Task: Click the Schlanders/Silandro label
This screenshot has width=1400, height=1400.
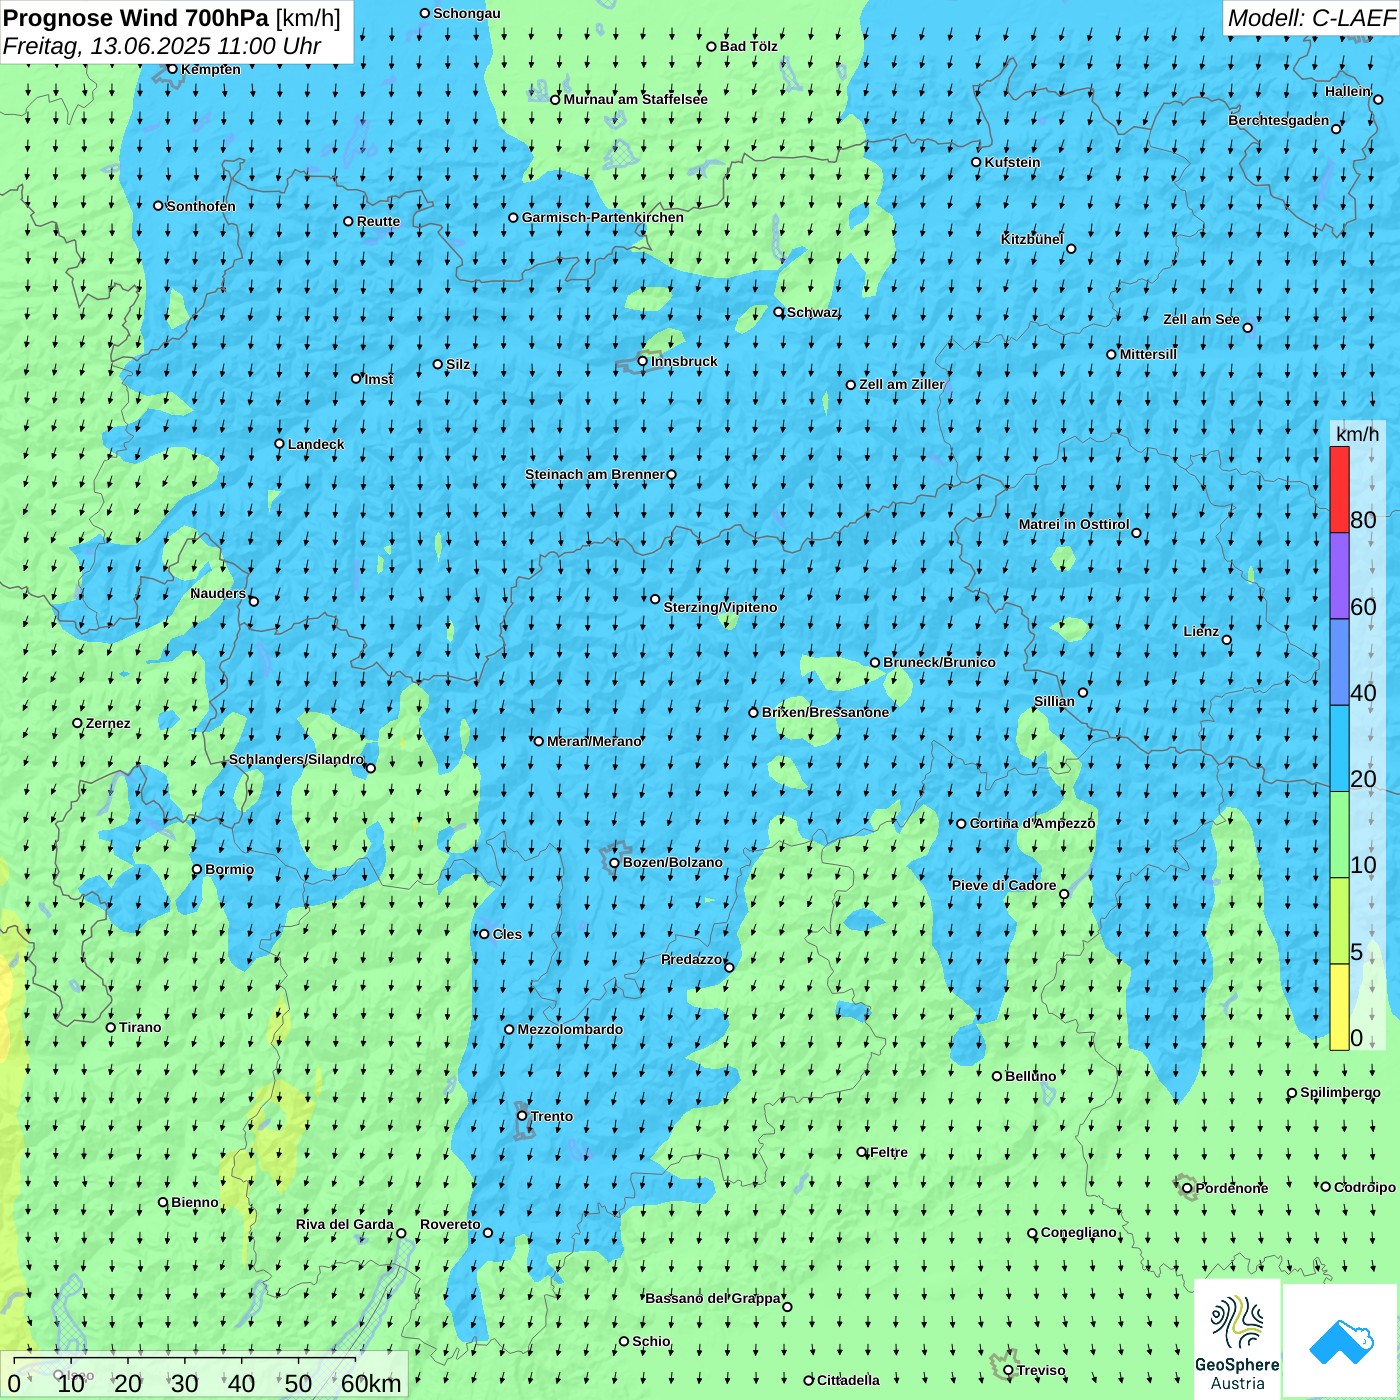Action: coord(296,759)
